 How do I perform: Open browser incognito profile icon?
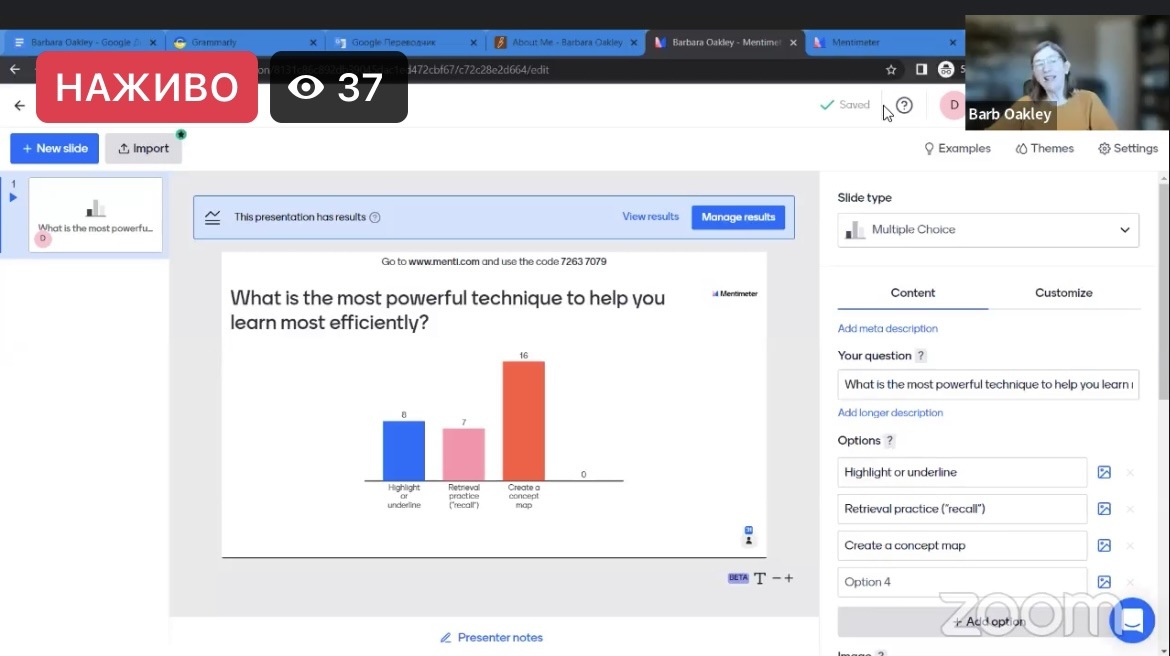(x=946, y=69)
